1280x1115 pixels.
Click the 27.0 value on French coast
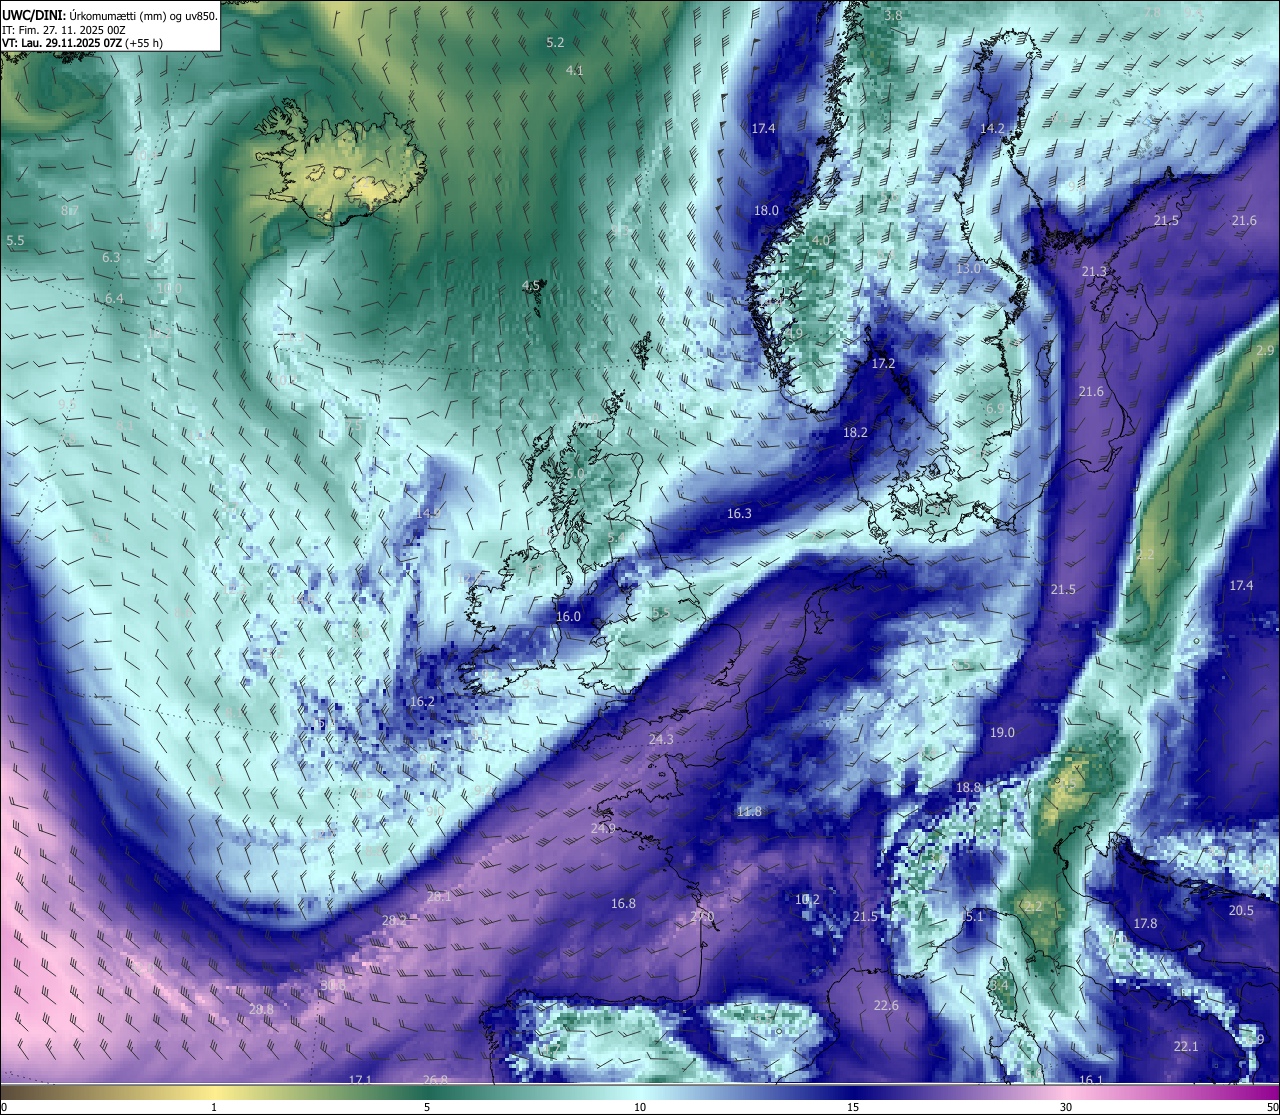(703, 916)
